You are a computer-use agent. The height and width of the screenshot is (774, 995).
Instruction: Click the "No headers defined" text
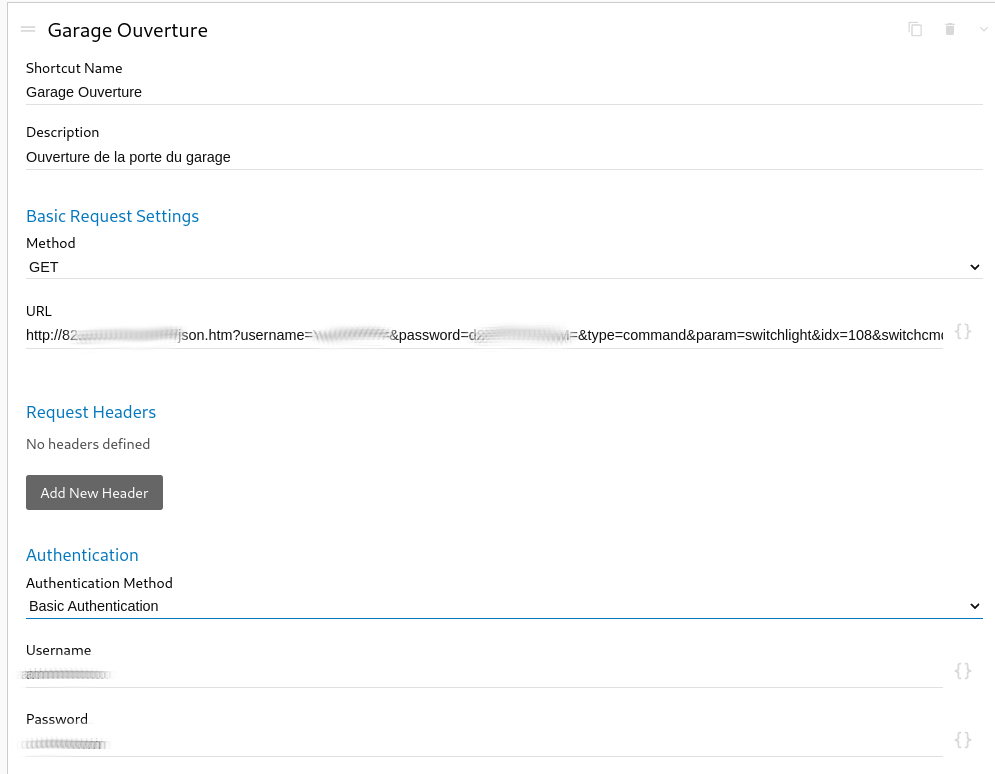click(x=88, y=444)
